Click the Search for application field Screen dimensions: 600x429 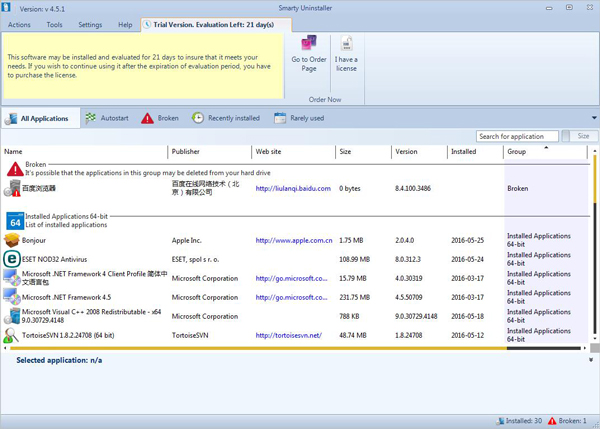tap(517, 136)
